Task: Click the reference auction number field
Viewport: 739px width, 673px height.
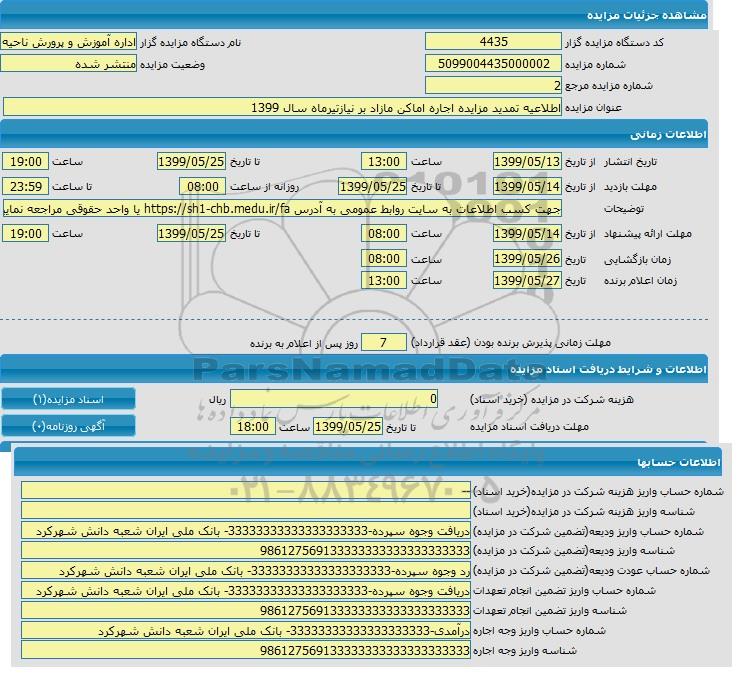Action: point(493,85)
